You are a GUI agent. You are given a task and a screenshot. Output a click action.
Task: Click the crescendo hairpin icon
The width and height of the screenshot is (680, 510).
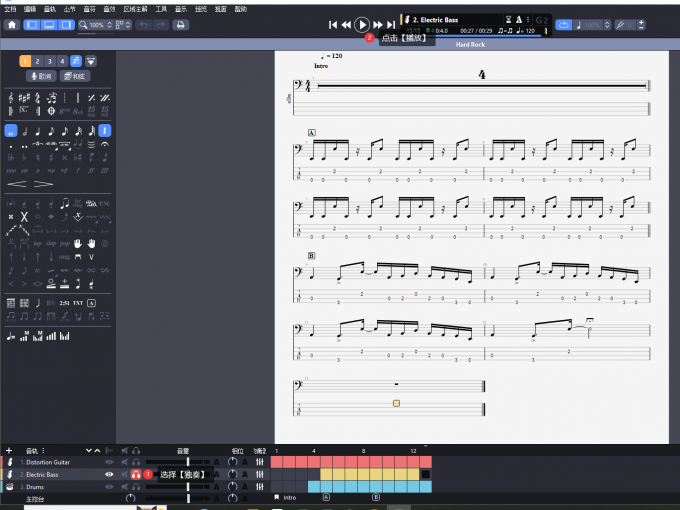tap(16, 184)
